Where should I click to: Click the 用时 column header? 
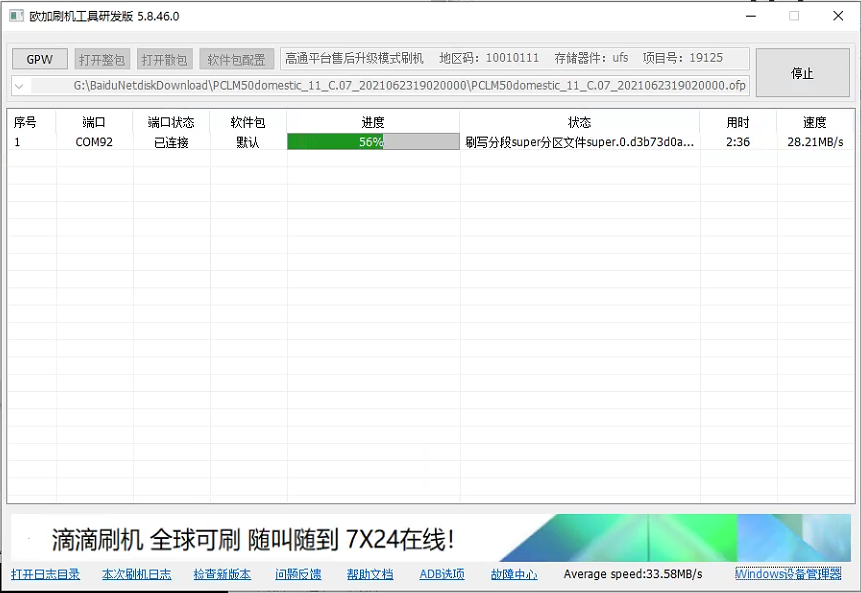(738, 122)
